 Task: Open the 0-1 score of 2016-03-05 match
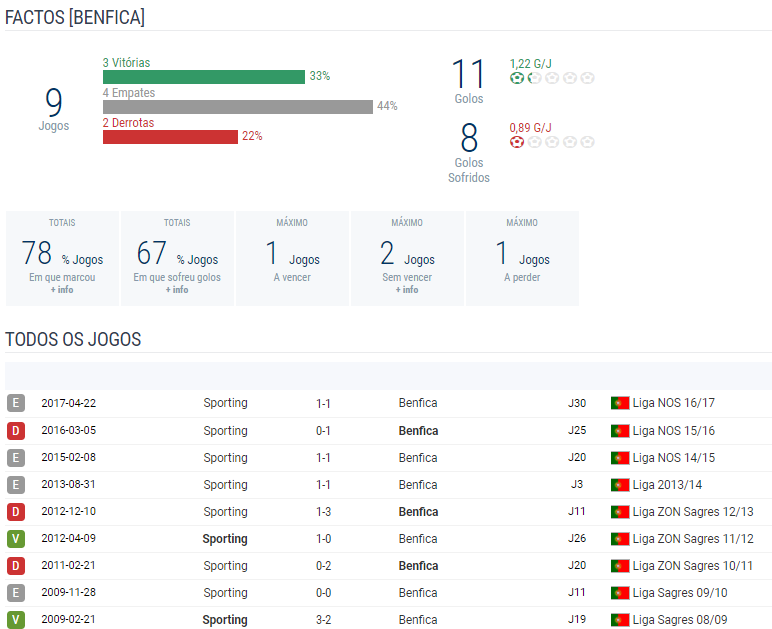[x=323, y=431]
